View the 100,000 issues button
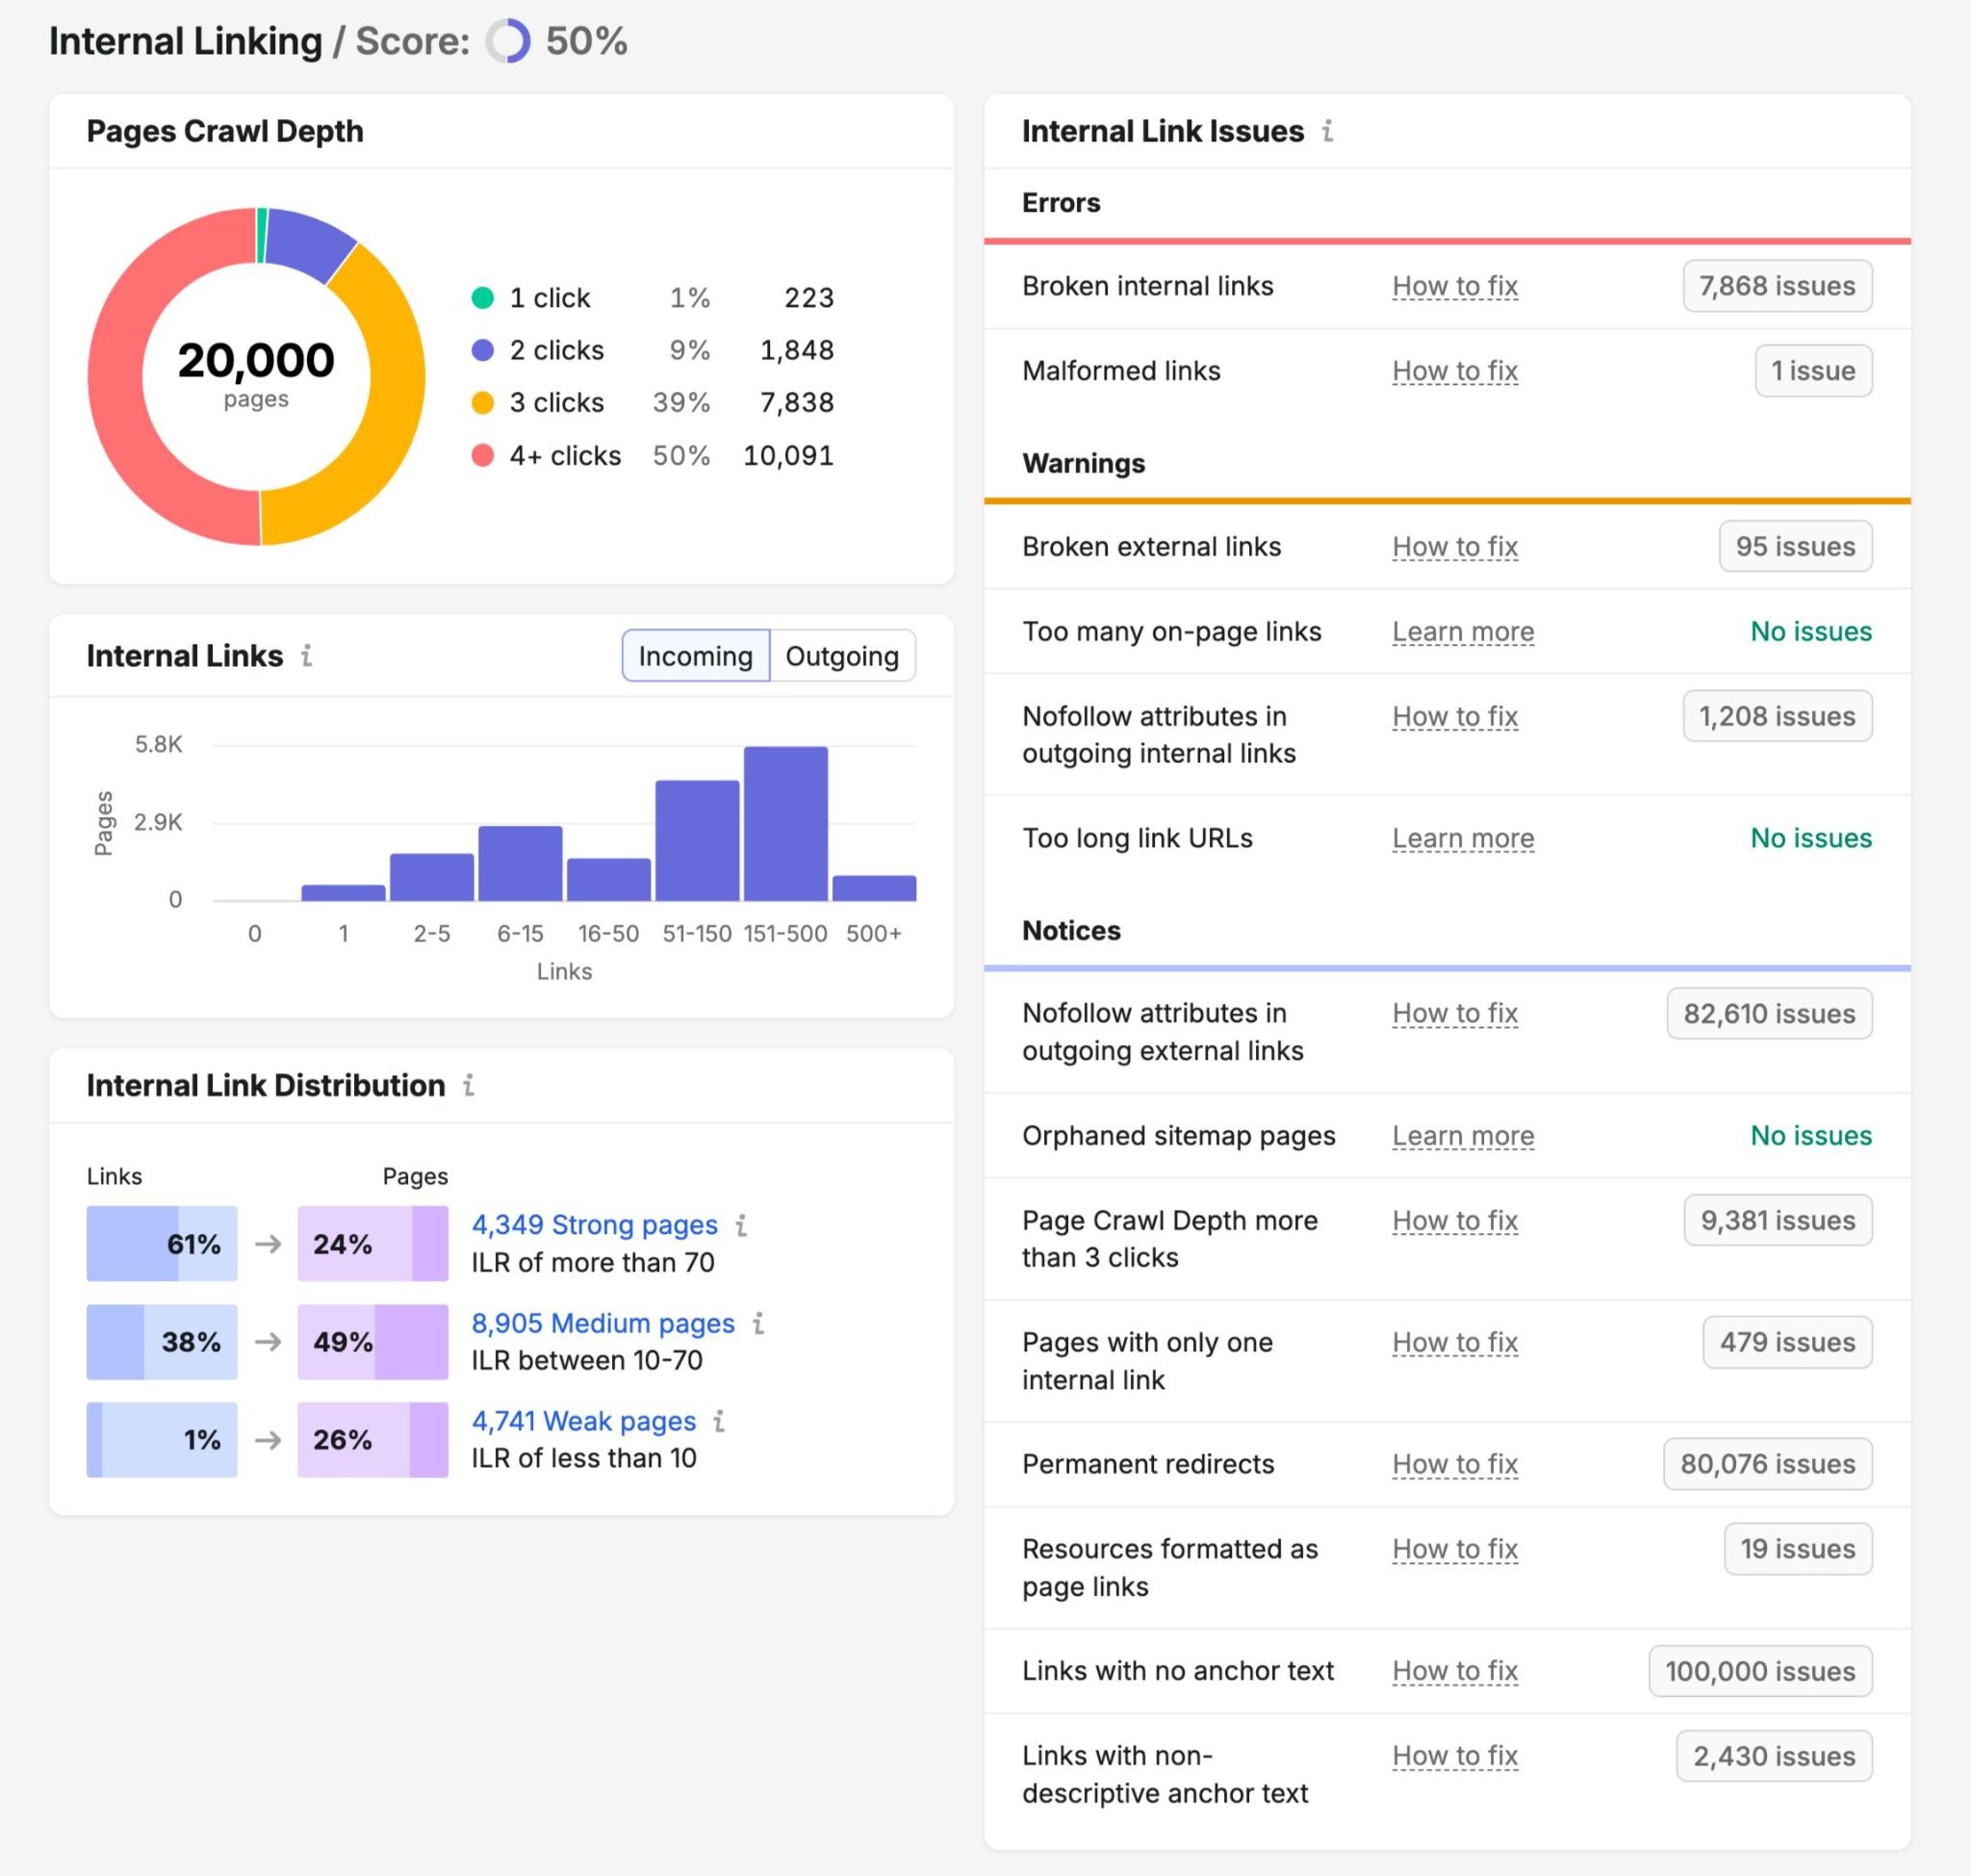The image size is (1971, 1876). (x=1760, y=1671)
